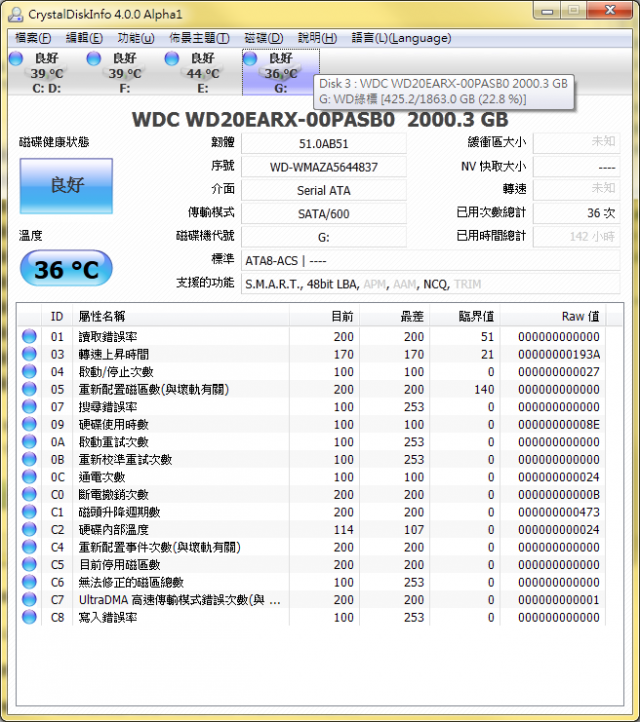
Task: Click the interface field Serial ATA
Action: 324,190
